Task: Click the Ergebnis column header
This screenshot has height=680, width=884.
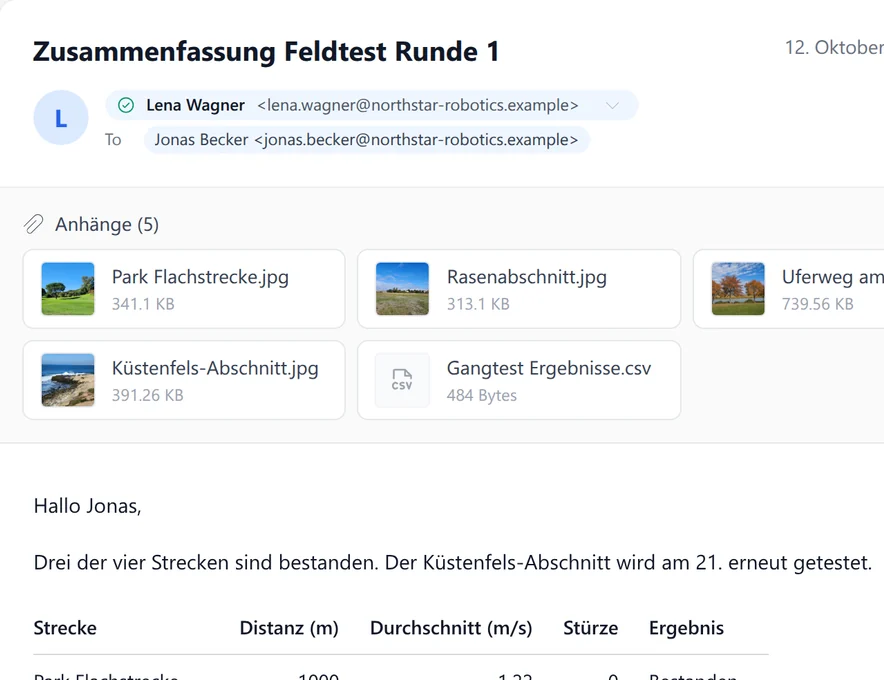Action: coord(686,628)
